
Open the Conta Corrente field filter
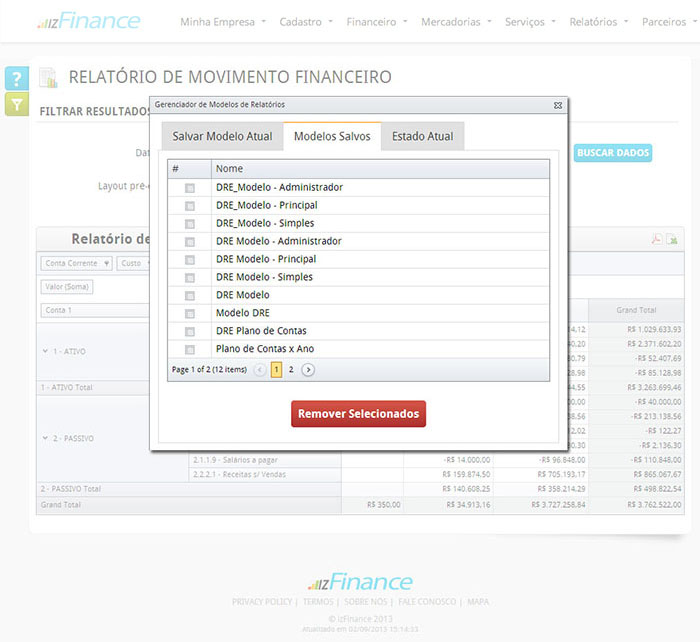pyautogui.click(x=106, y=263)
